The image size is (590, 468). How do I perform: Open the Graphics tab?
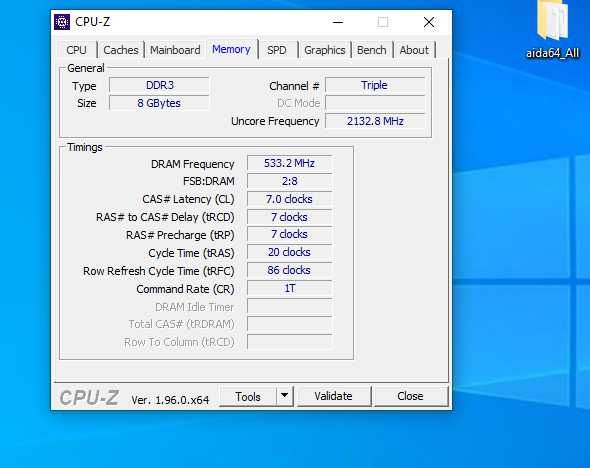[x=325, y=50]
